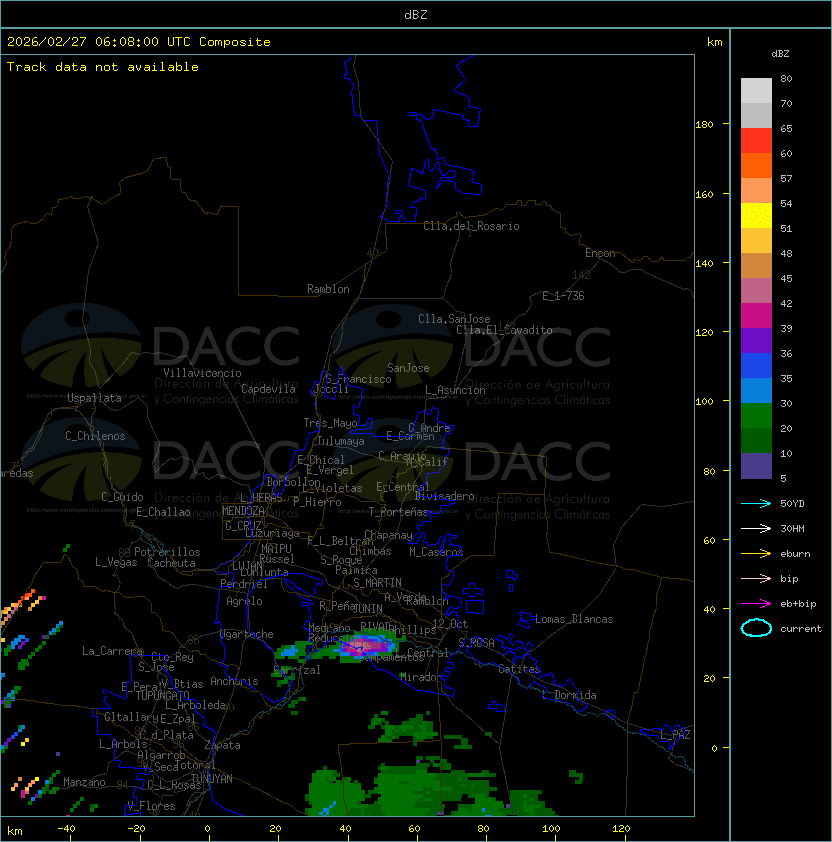832x842 pixels.
Task: Select the red 60-65 dBZ color swatch
Action: (756, 141)
